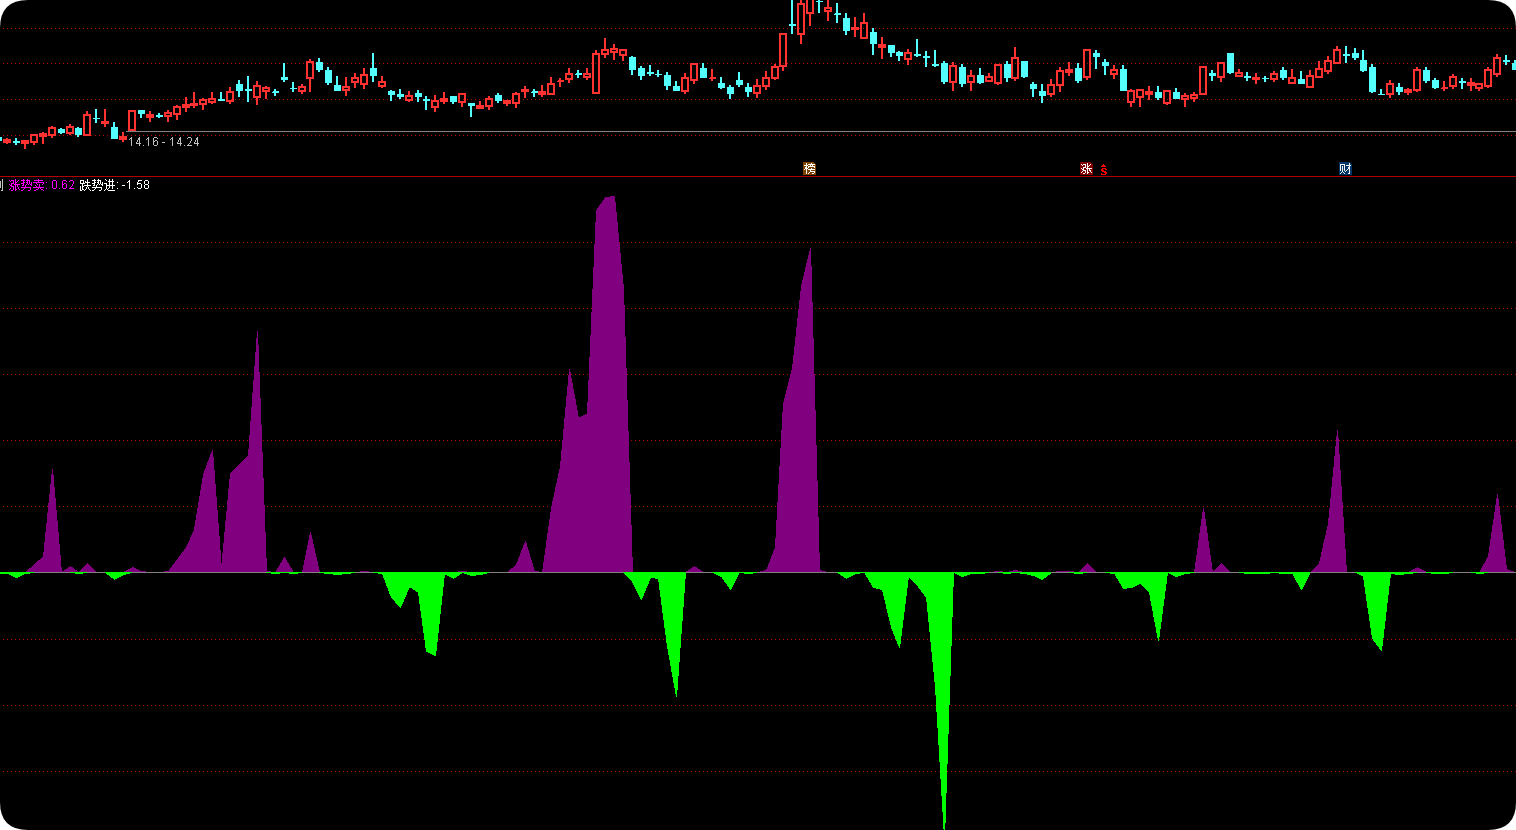
Task: Select the 涨势卖: 0.62 indicator label
Action: pos(42,185)
